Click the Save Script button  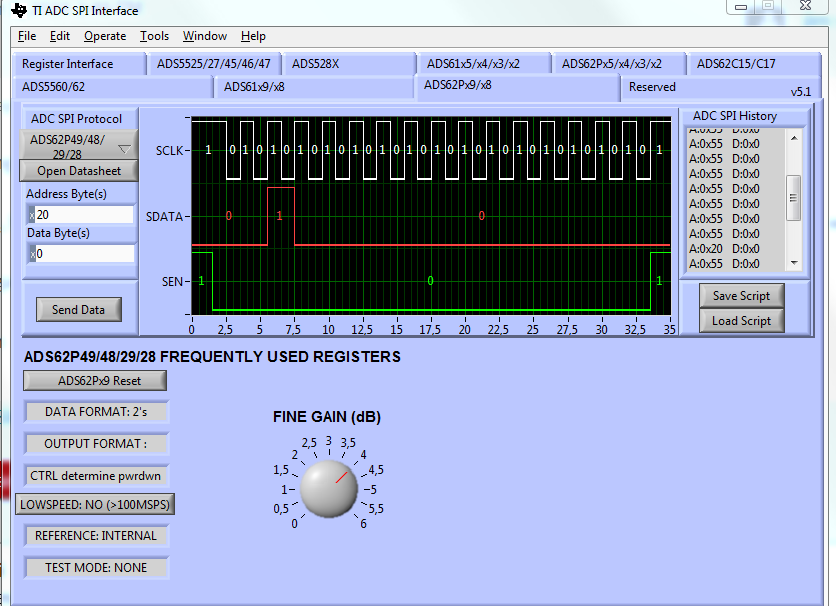(x=741, y=296)
